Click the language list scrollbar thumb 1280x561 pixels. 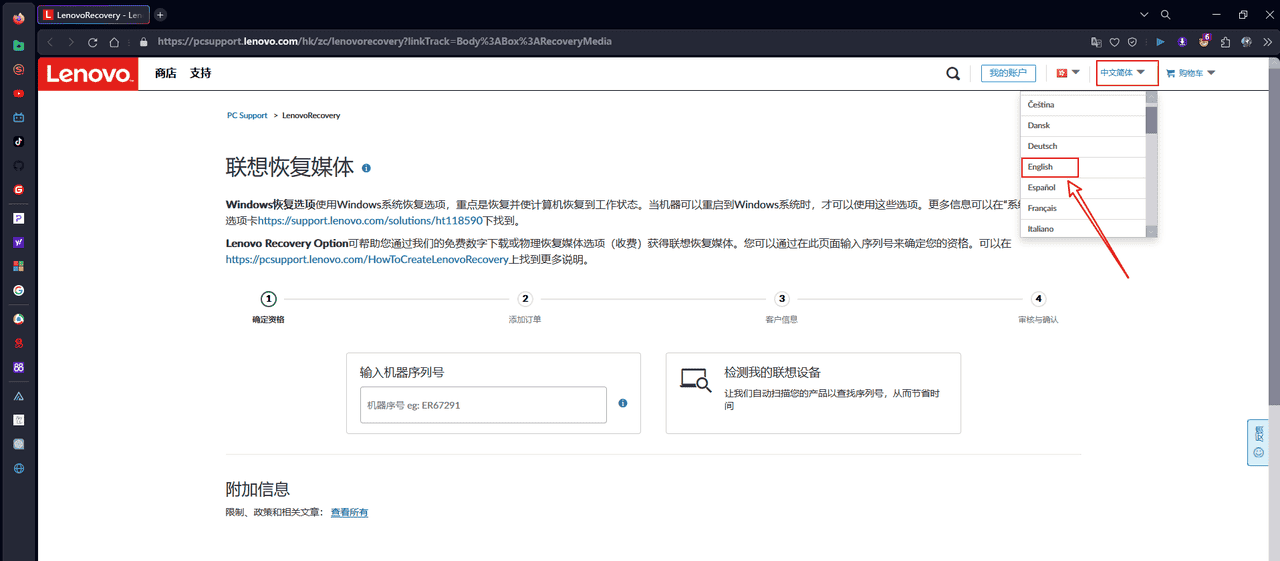[x=1152, y=119]
